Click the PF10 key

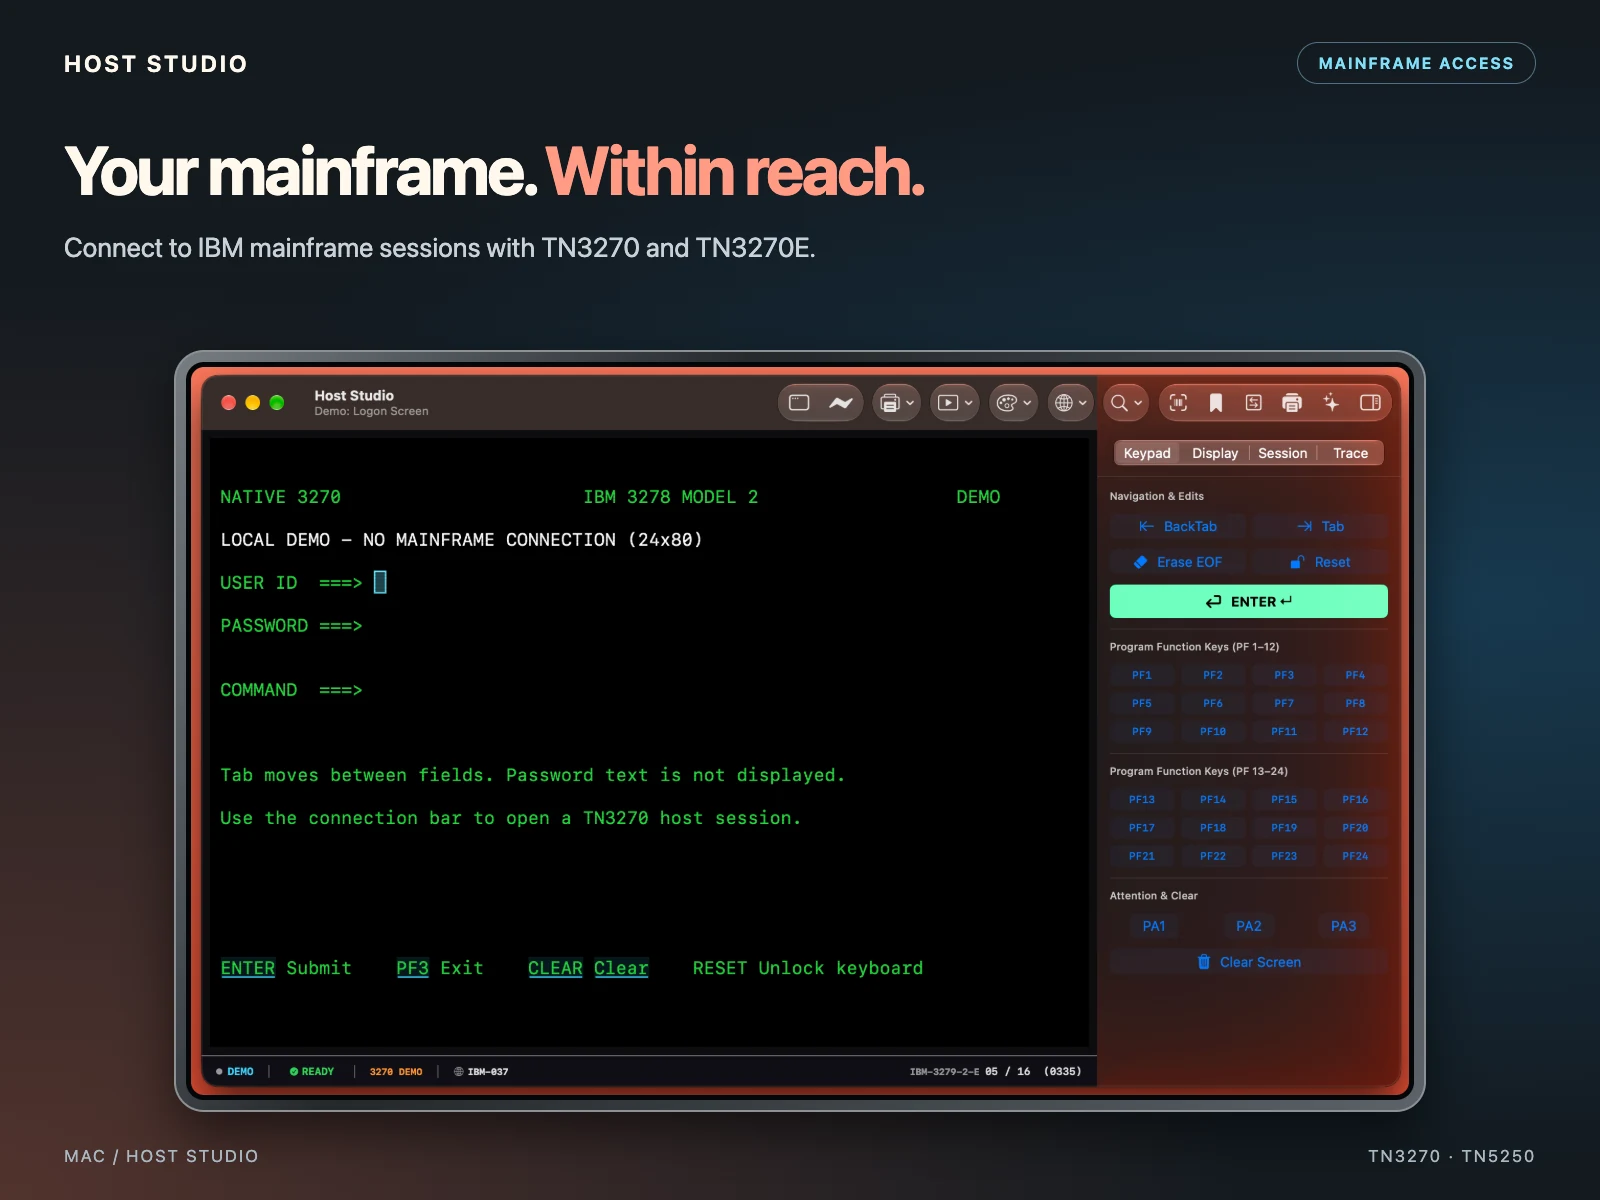click(x=1213, y=731)
